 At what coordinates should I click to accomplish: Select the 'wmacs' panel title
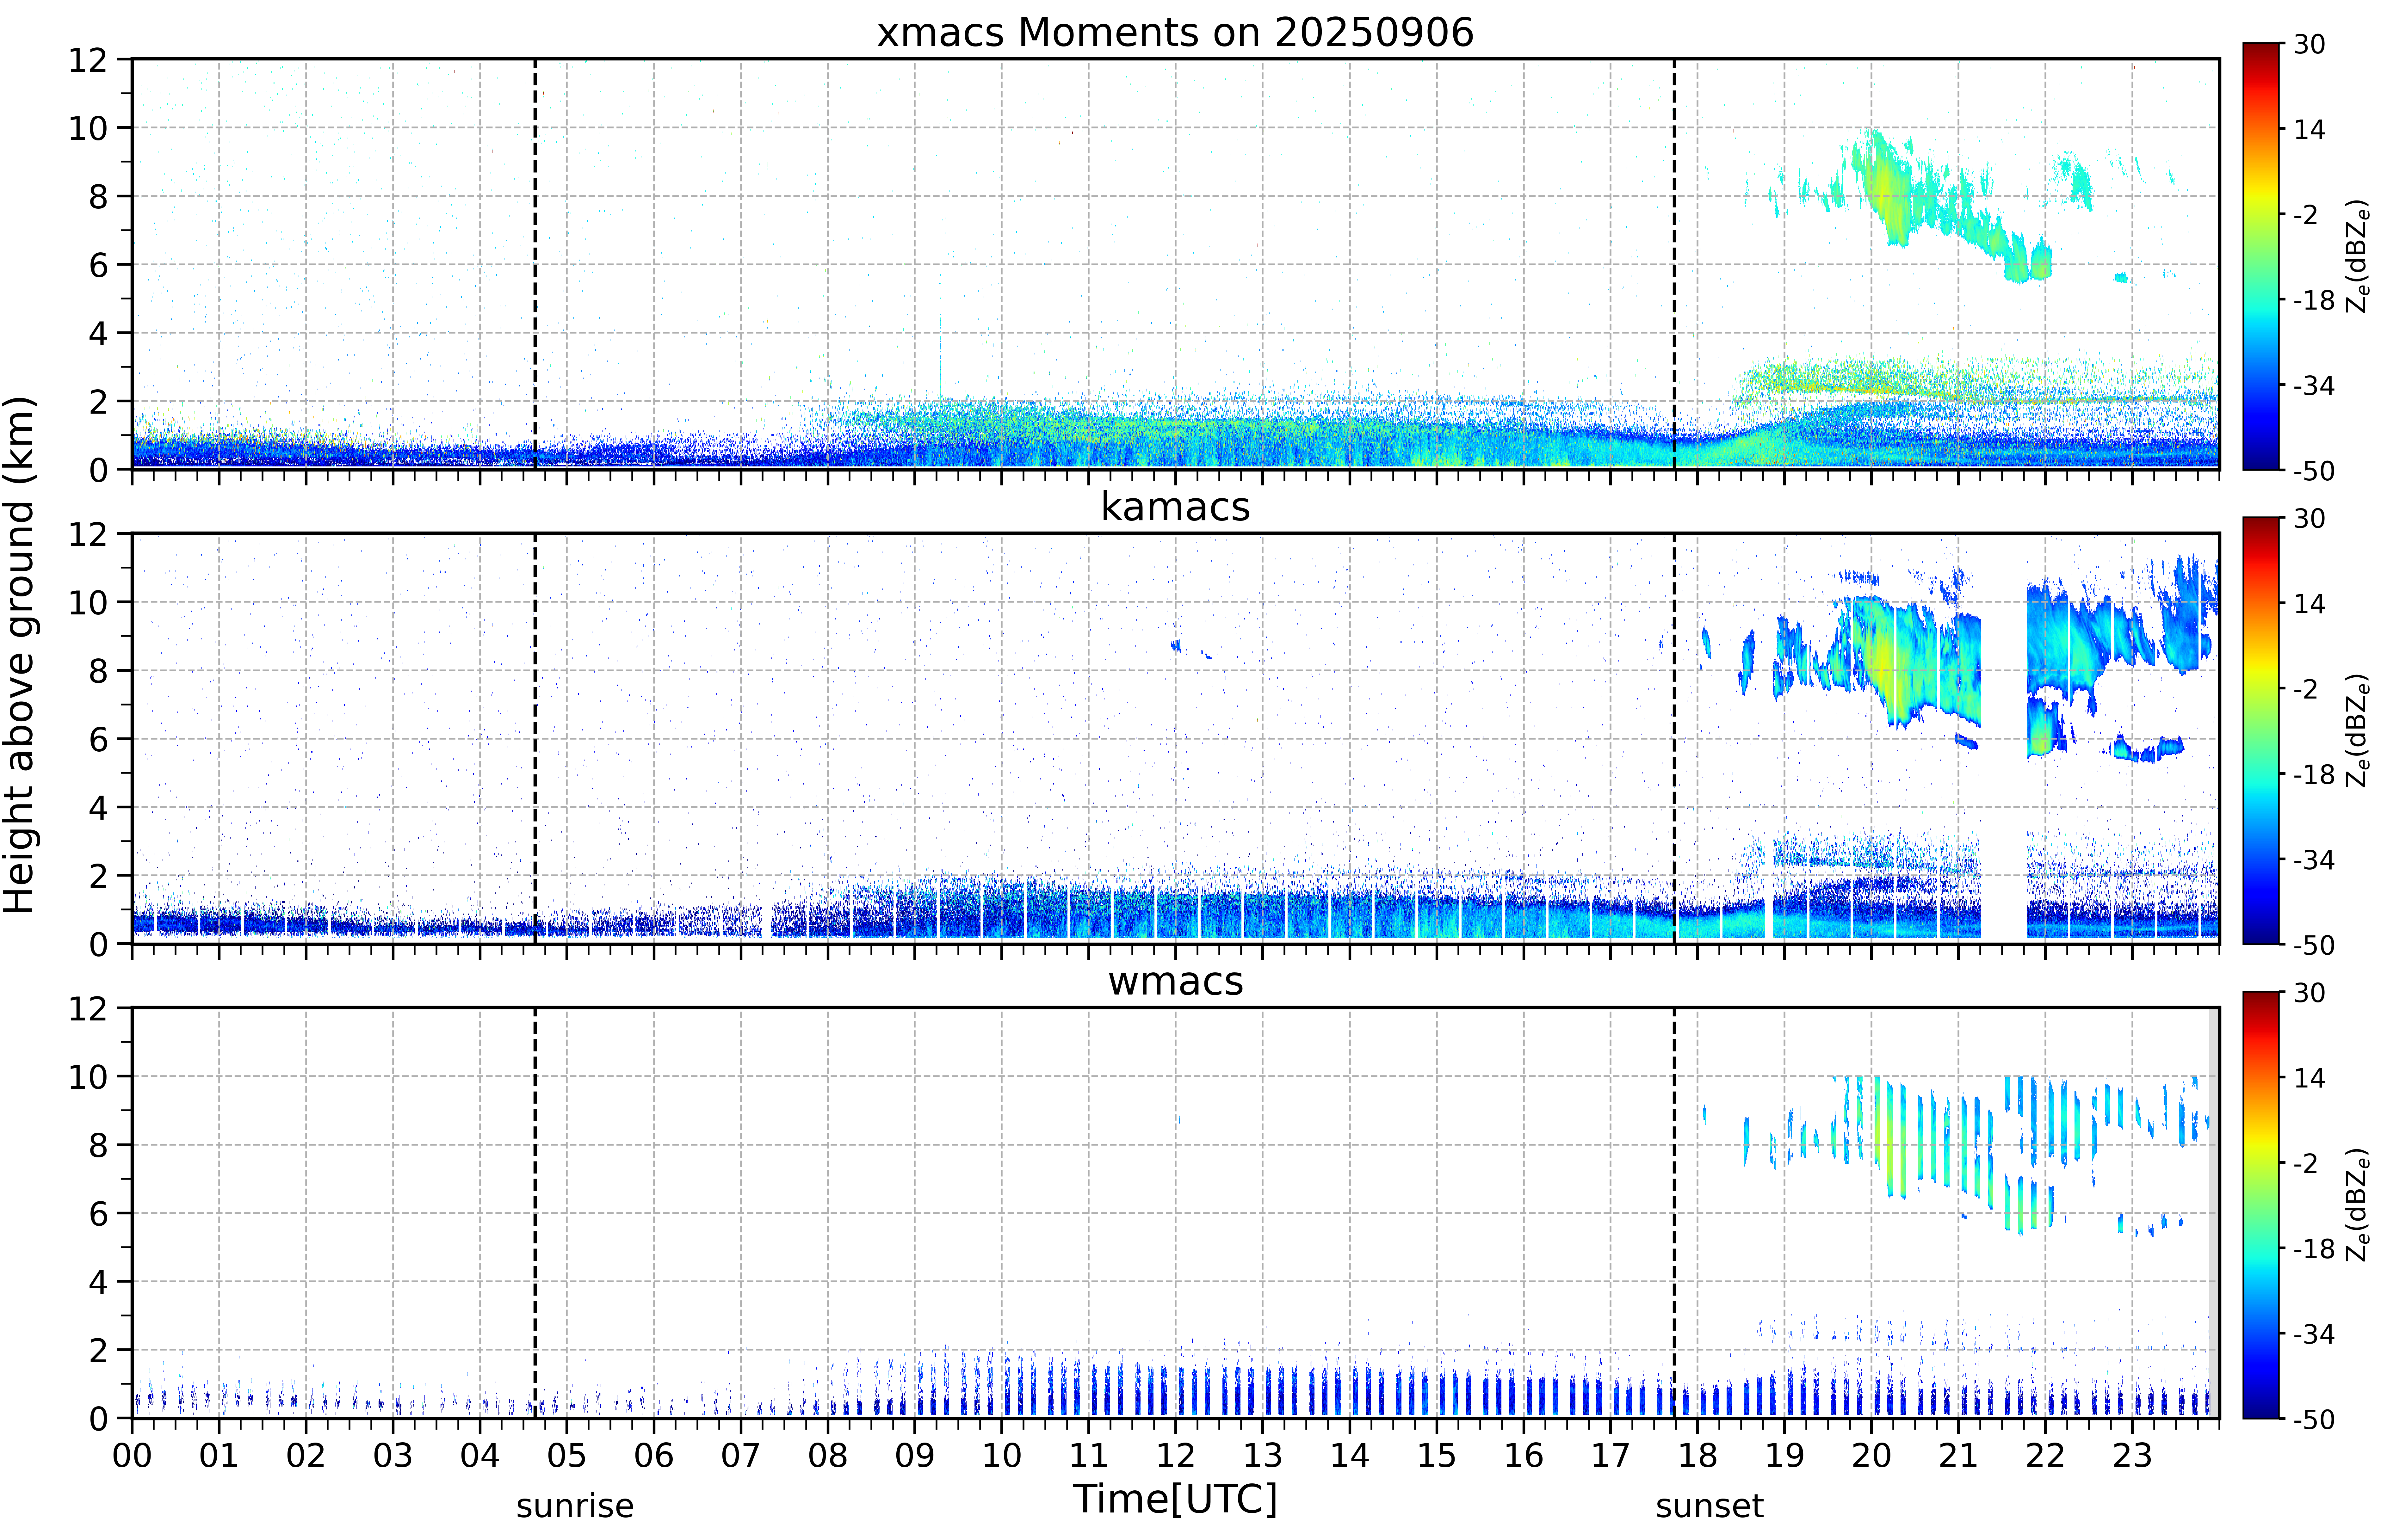click(x=1175, y=981)
